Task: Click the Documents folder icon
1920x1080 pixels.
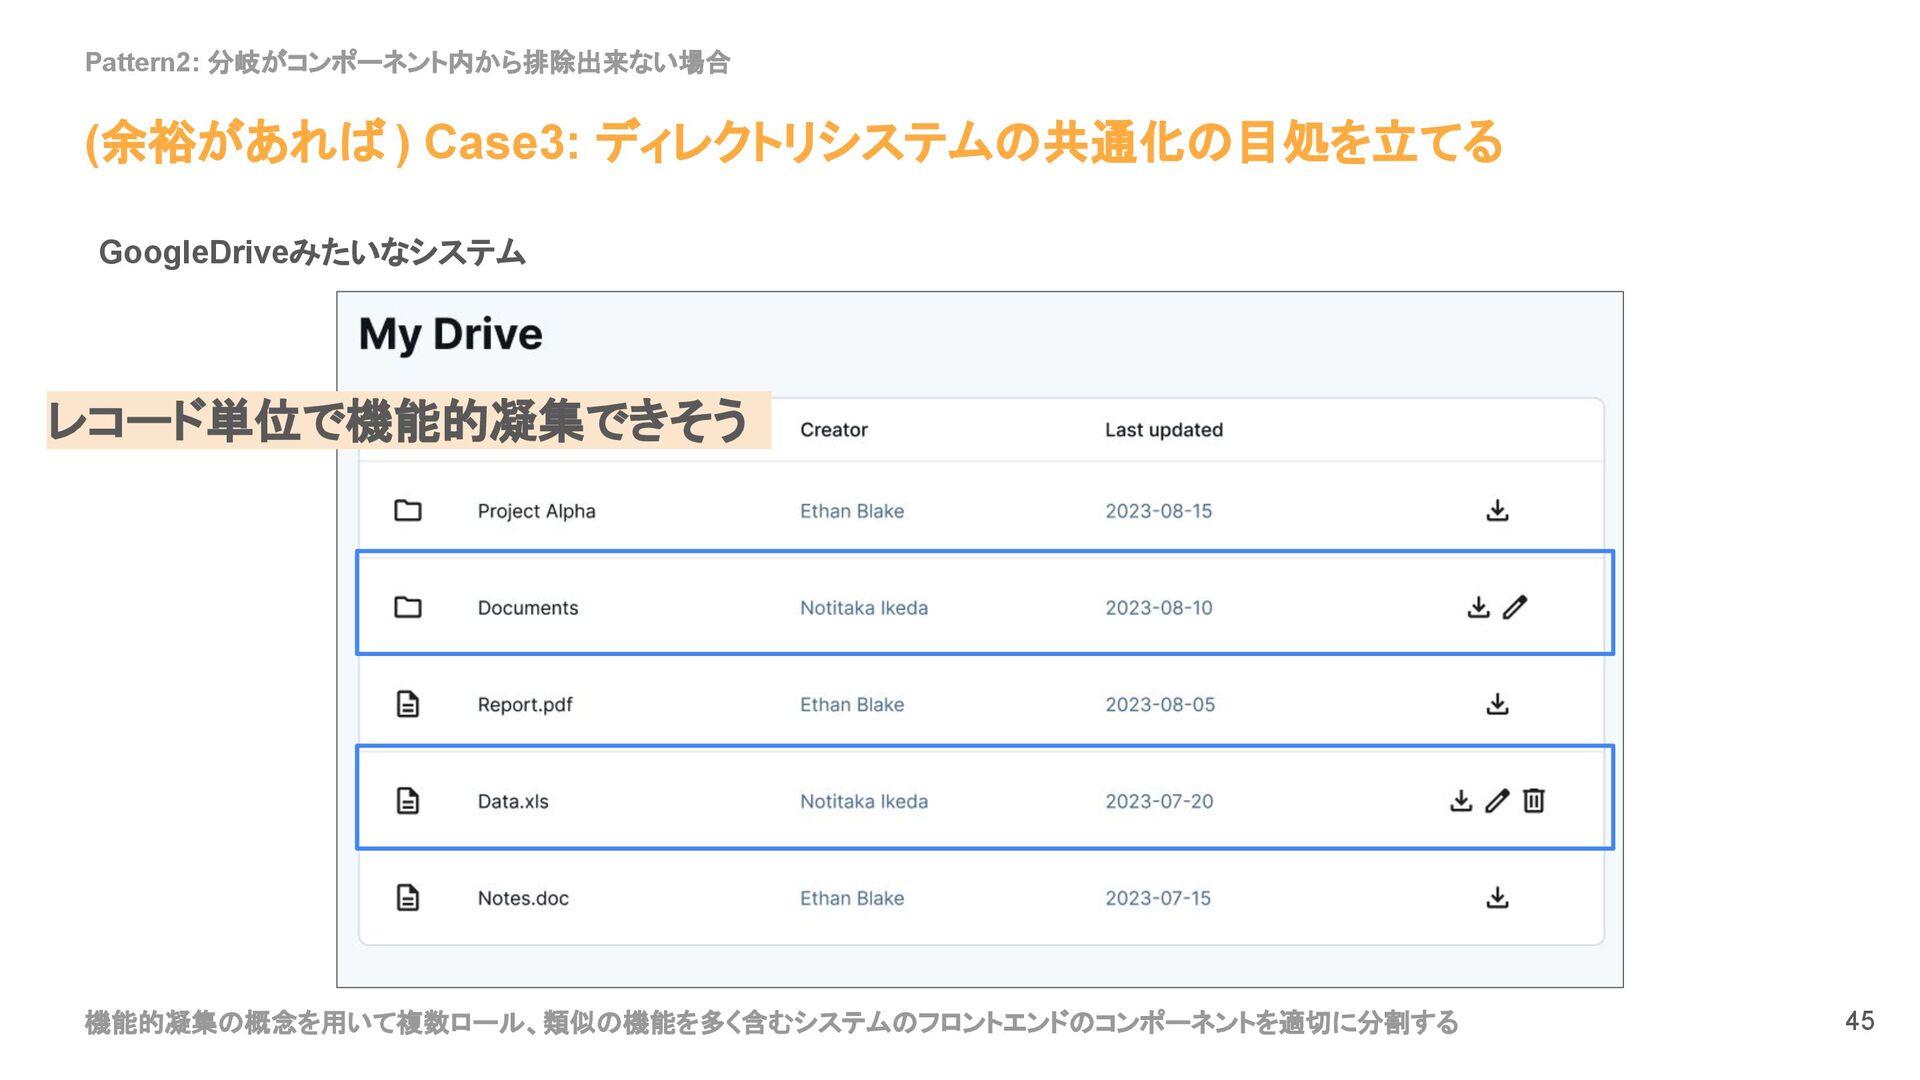Action: 408,607
